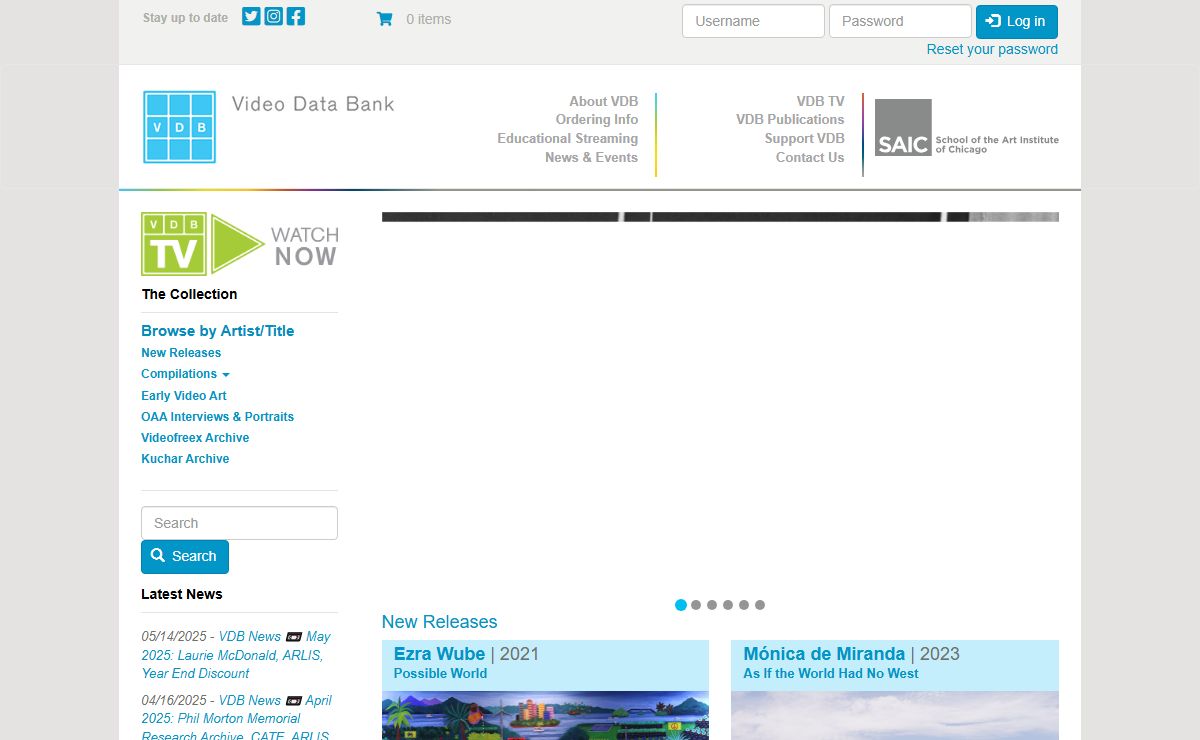Focus the Username field
The image size is (1200, 740).
point(753,21)
